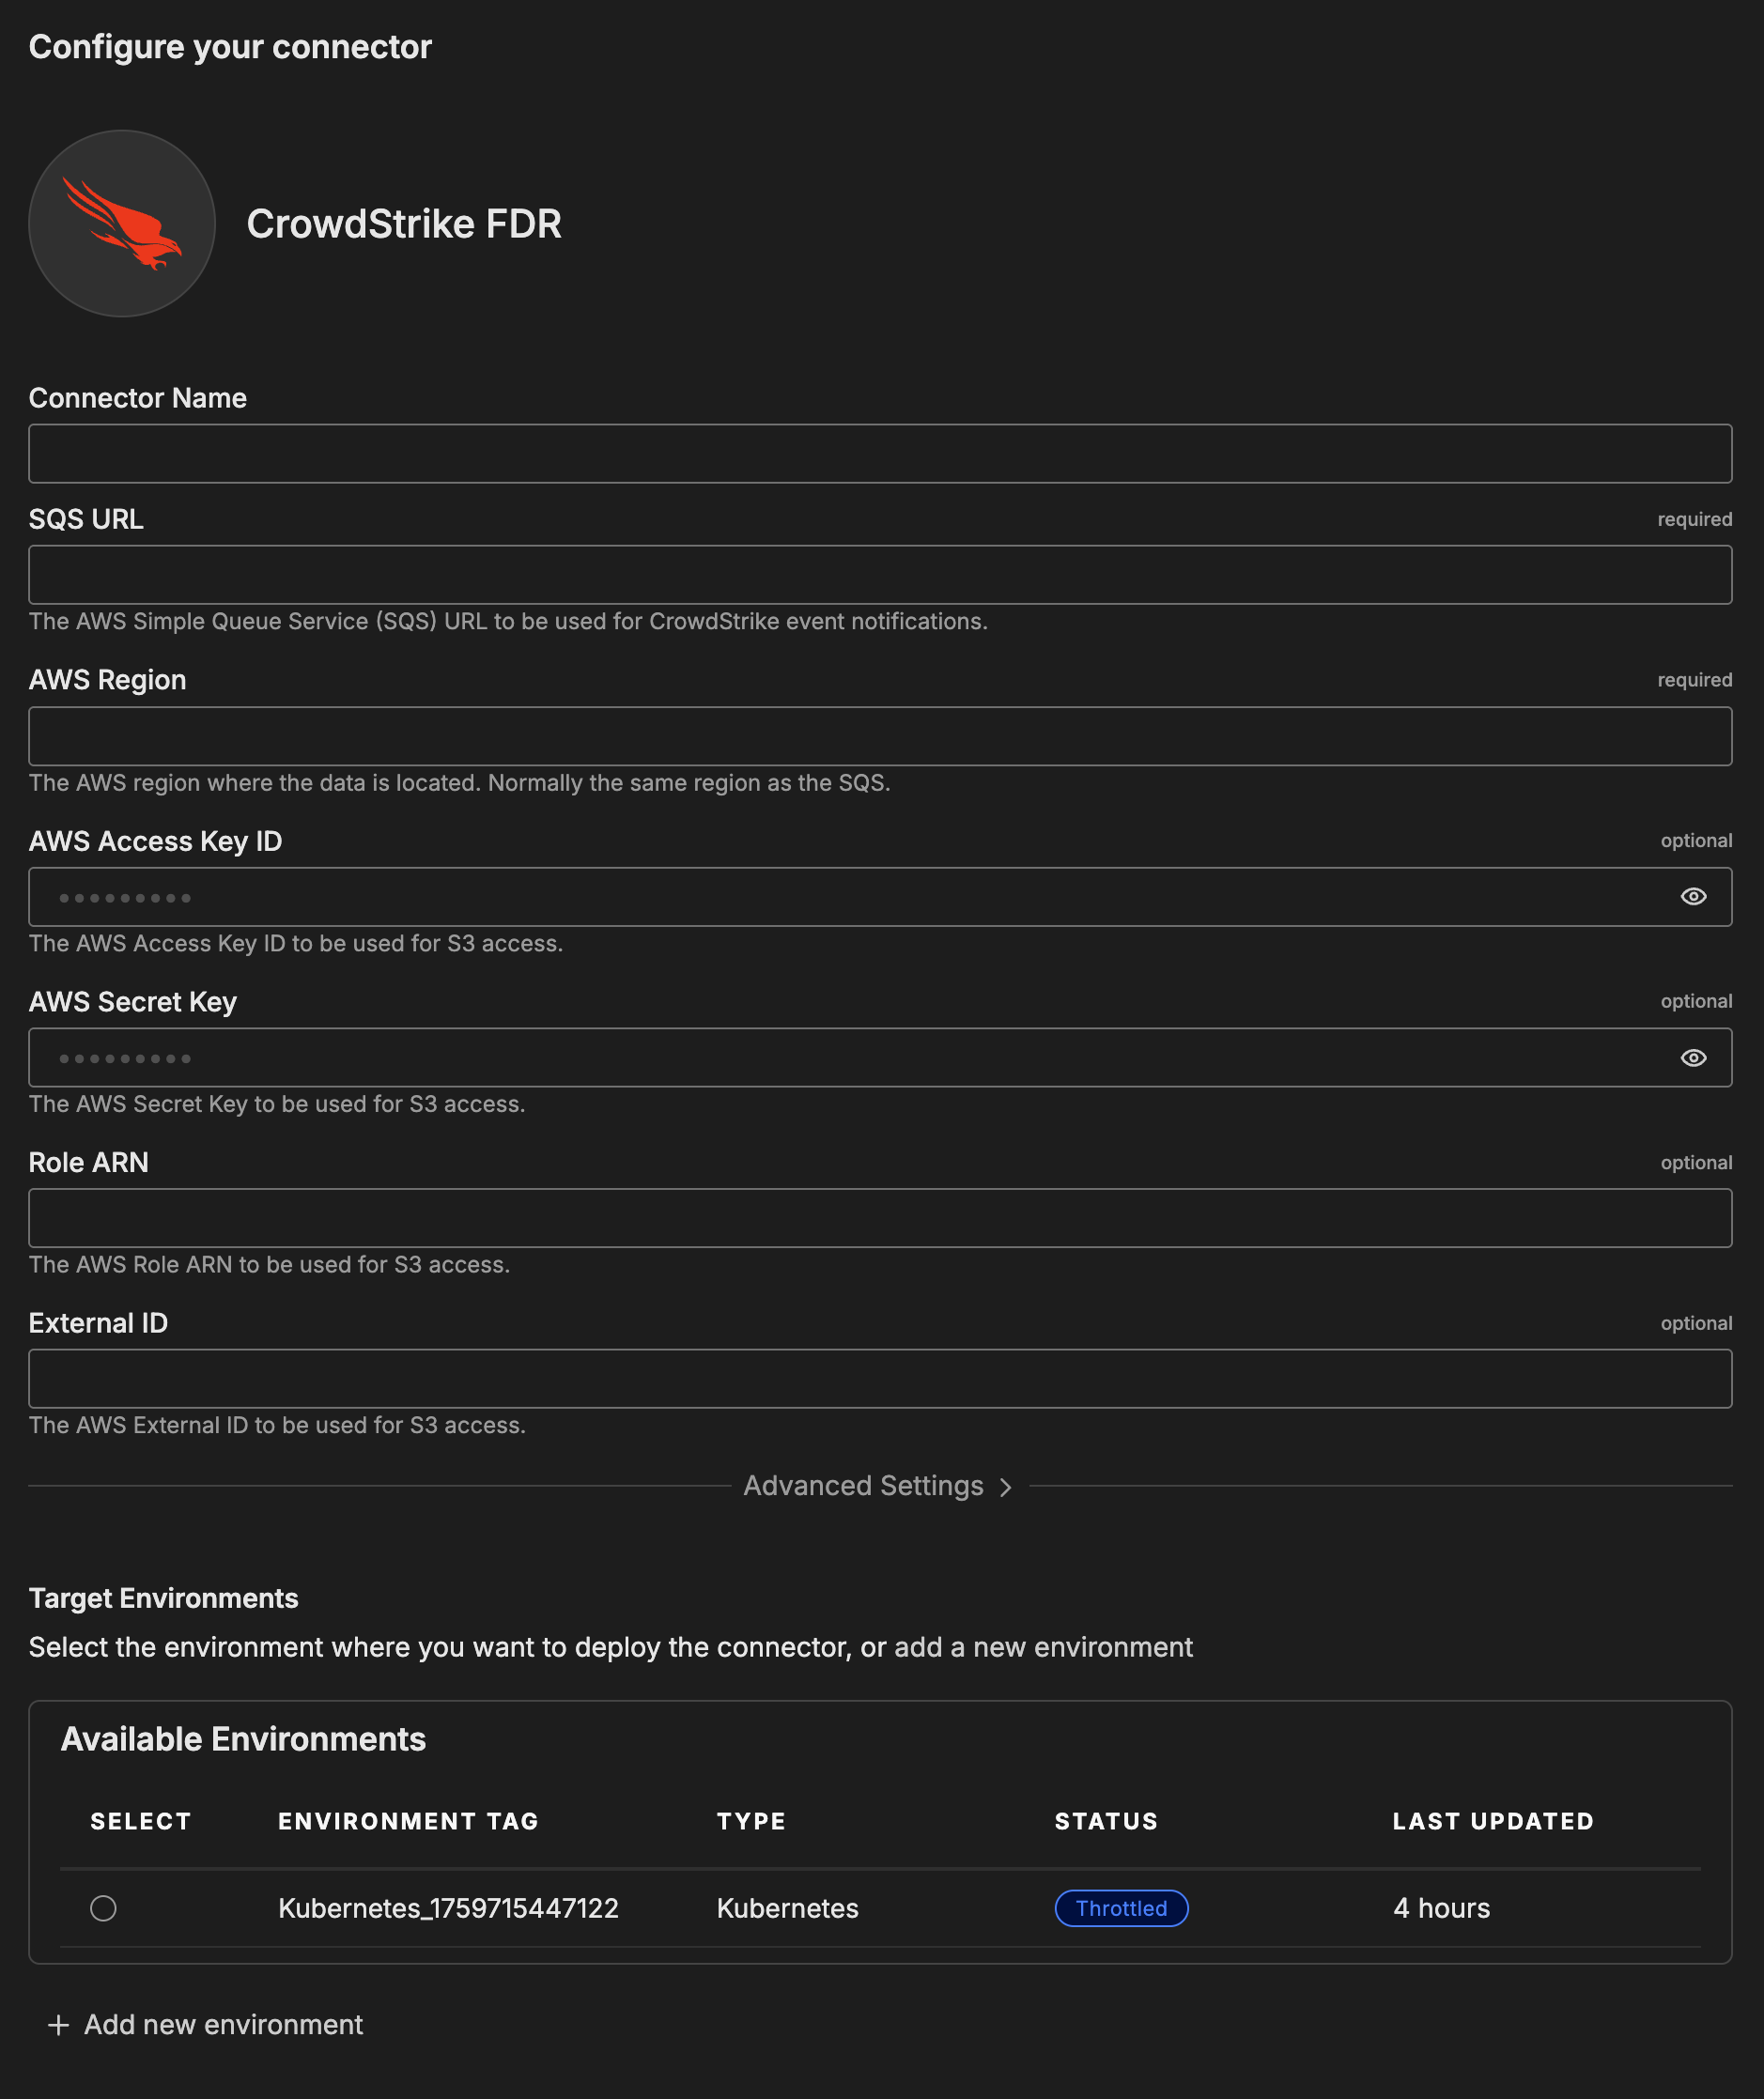Reveal the AWS Secret Key with eye icon
Screen dimensions: 1764x2099
(1692, 1057)
